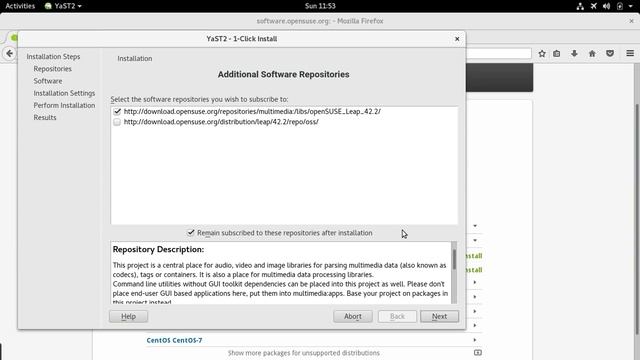Go to the Firefox home page icon

(592, 53)
